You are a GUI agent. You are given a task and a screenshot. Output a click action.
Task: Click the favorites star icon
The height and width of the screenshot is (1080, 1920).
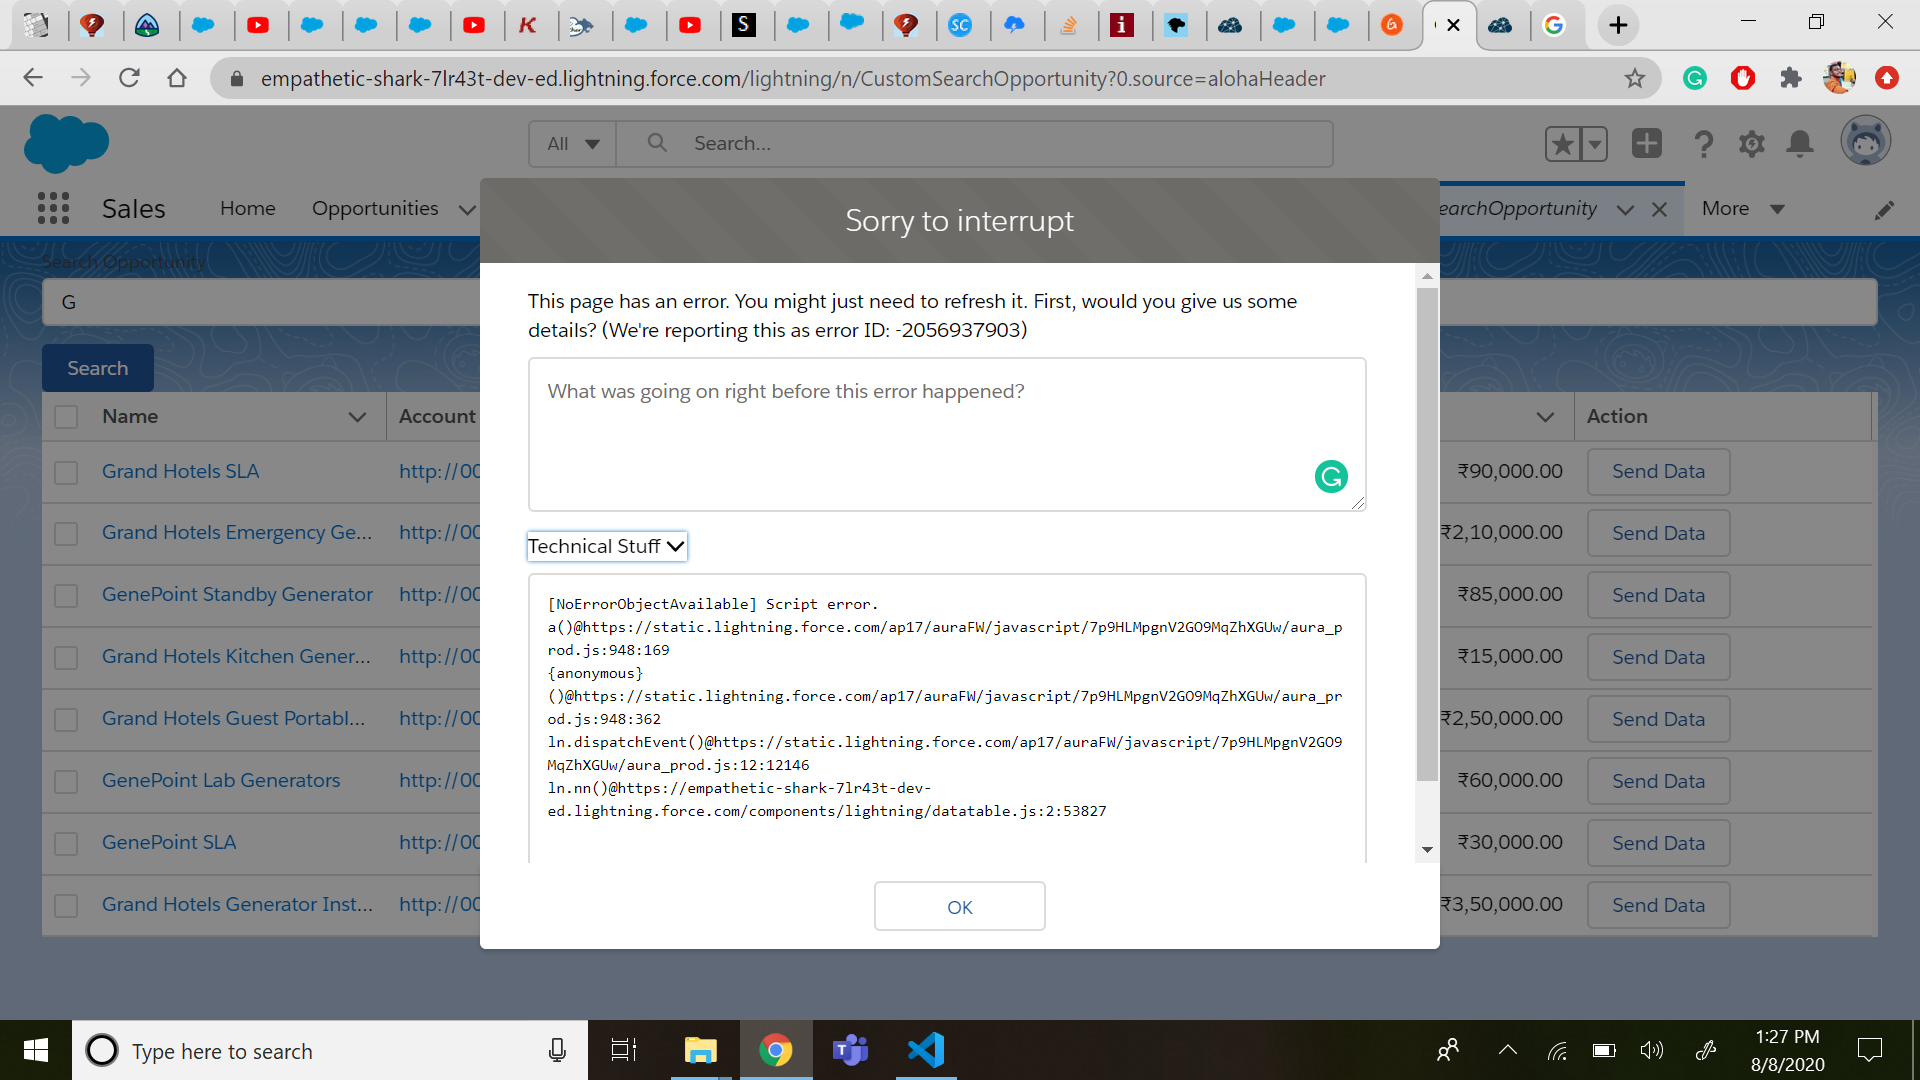[x=1563, y=143]
